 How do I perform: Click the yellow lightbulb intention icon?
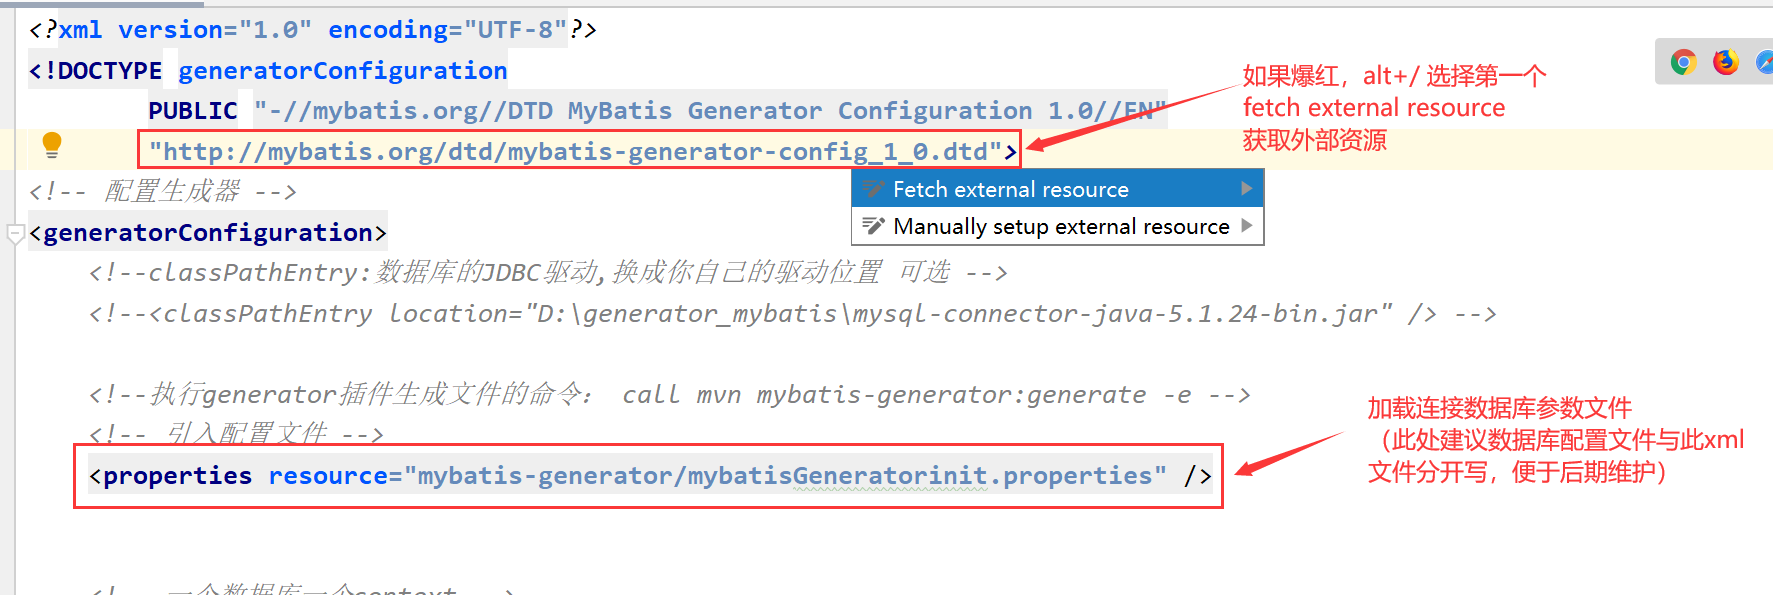52,145
